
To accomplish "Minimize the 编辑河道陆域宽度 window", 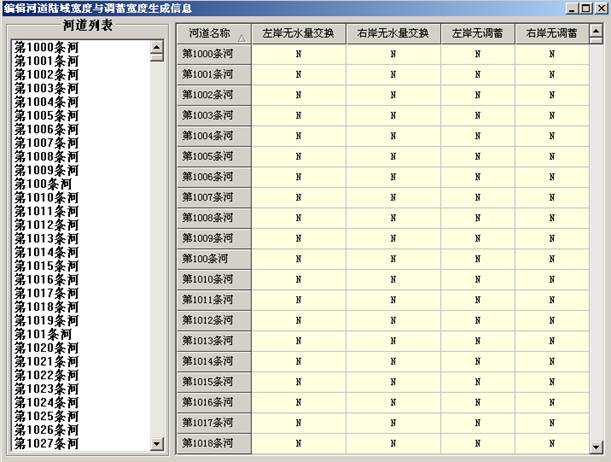I will (572, 7).
